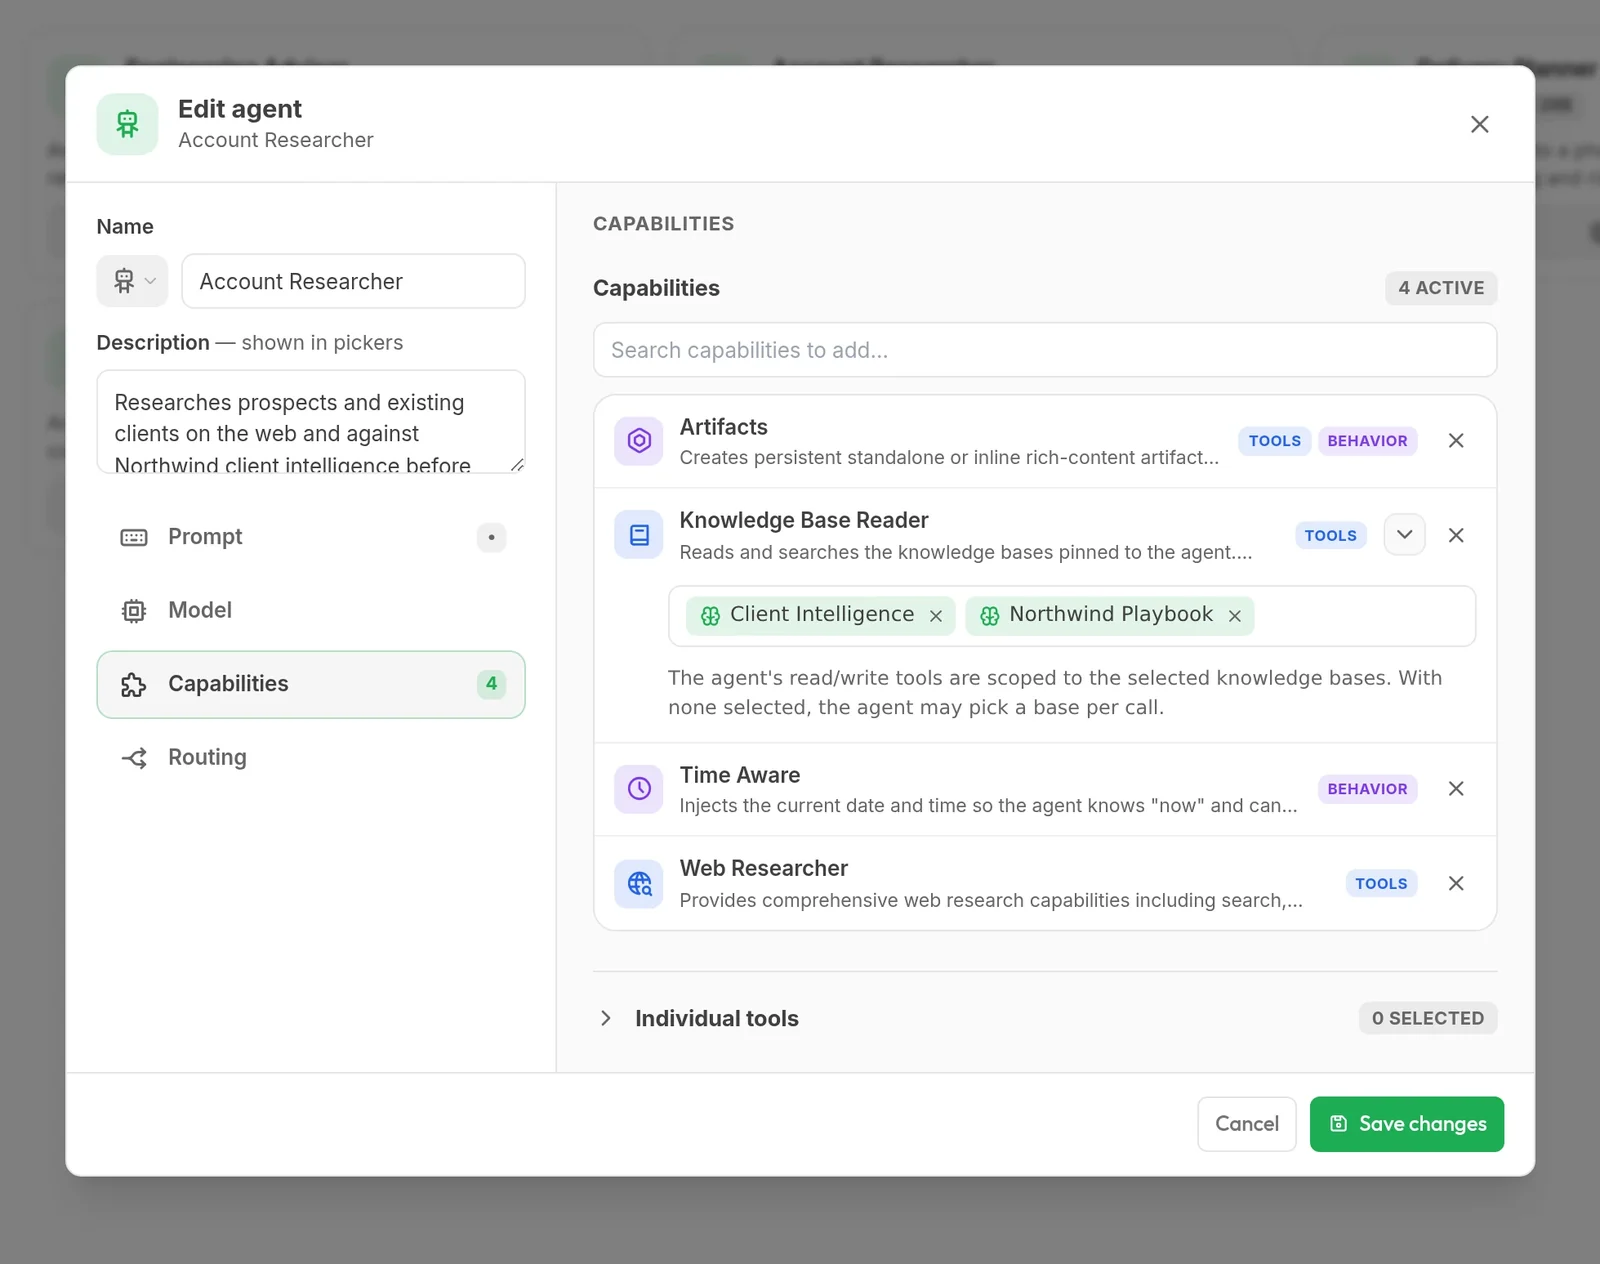Click the Knowledge Base Reader TOOLS tag
Image resolution: width=1600 pixels, height=1264 pixels.
pos(1330,536)
